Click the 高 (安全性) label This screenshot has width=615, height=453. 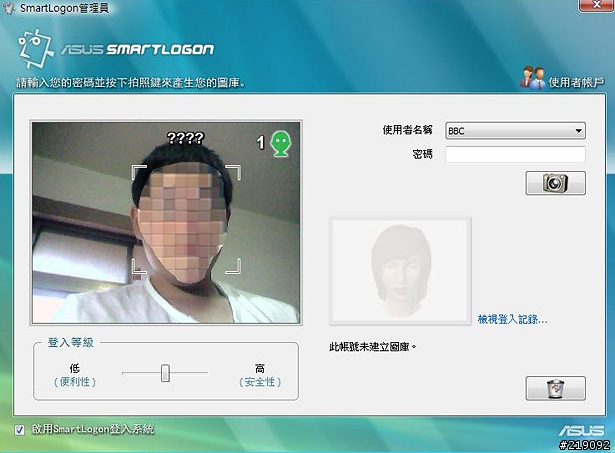click(260, 375)
